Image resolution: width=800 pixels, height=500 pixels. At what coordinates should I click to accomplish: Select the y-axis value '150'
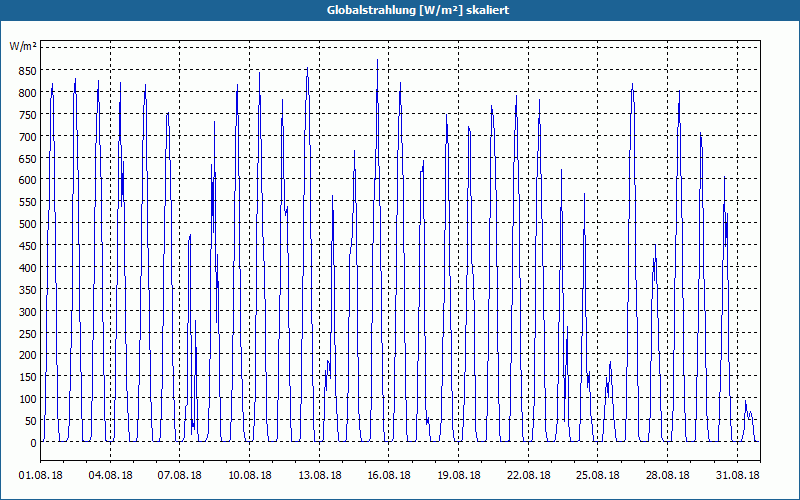[28, 377]
